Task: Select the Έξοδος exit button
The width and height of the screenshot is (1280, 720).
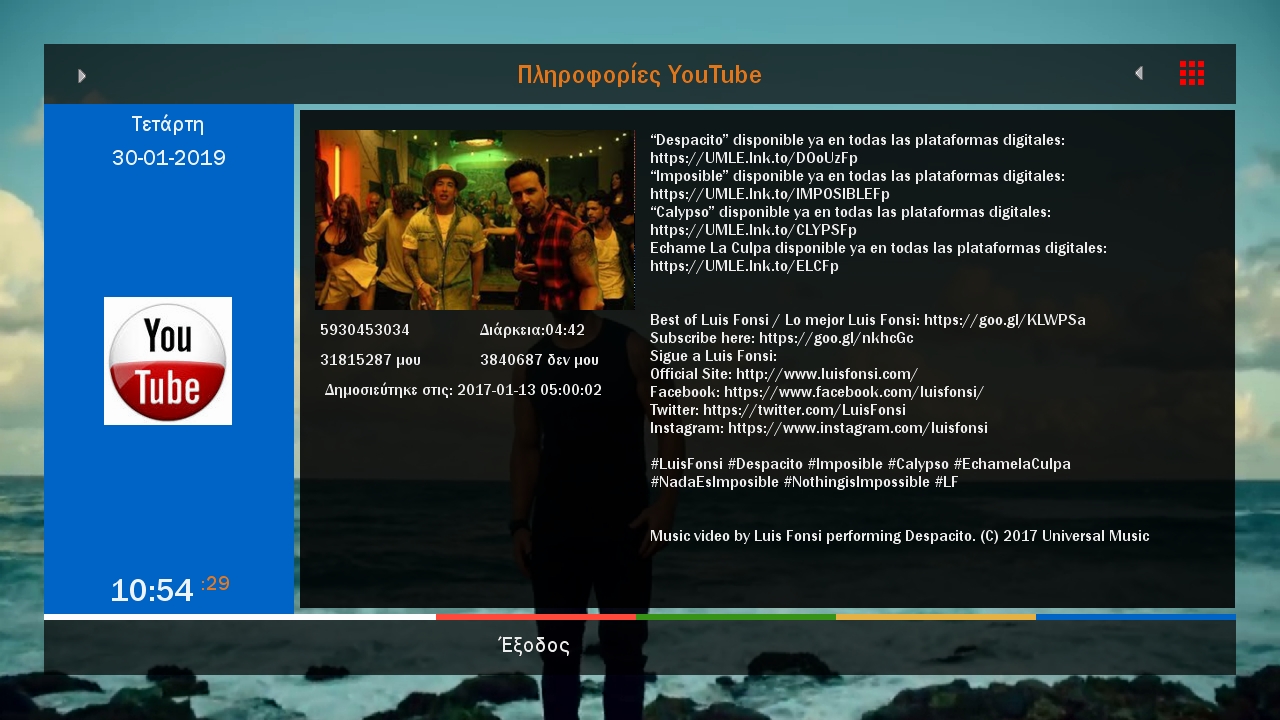Action: tap(534, 645)
